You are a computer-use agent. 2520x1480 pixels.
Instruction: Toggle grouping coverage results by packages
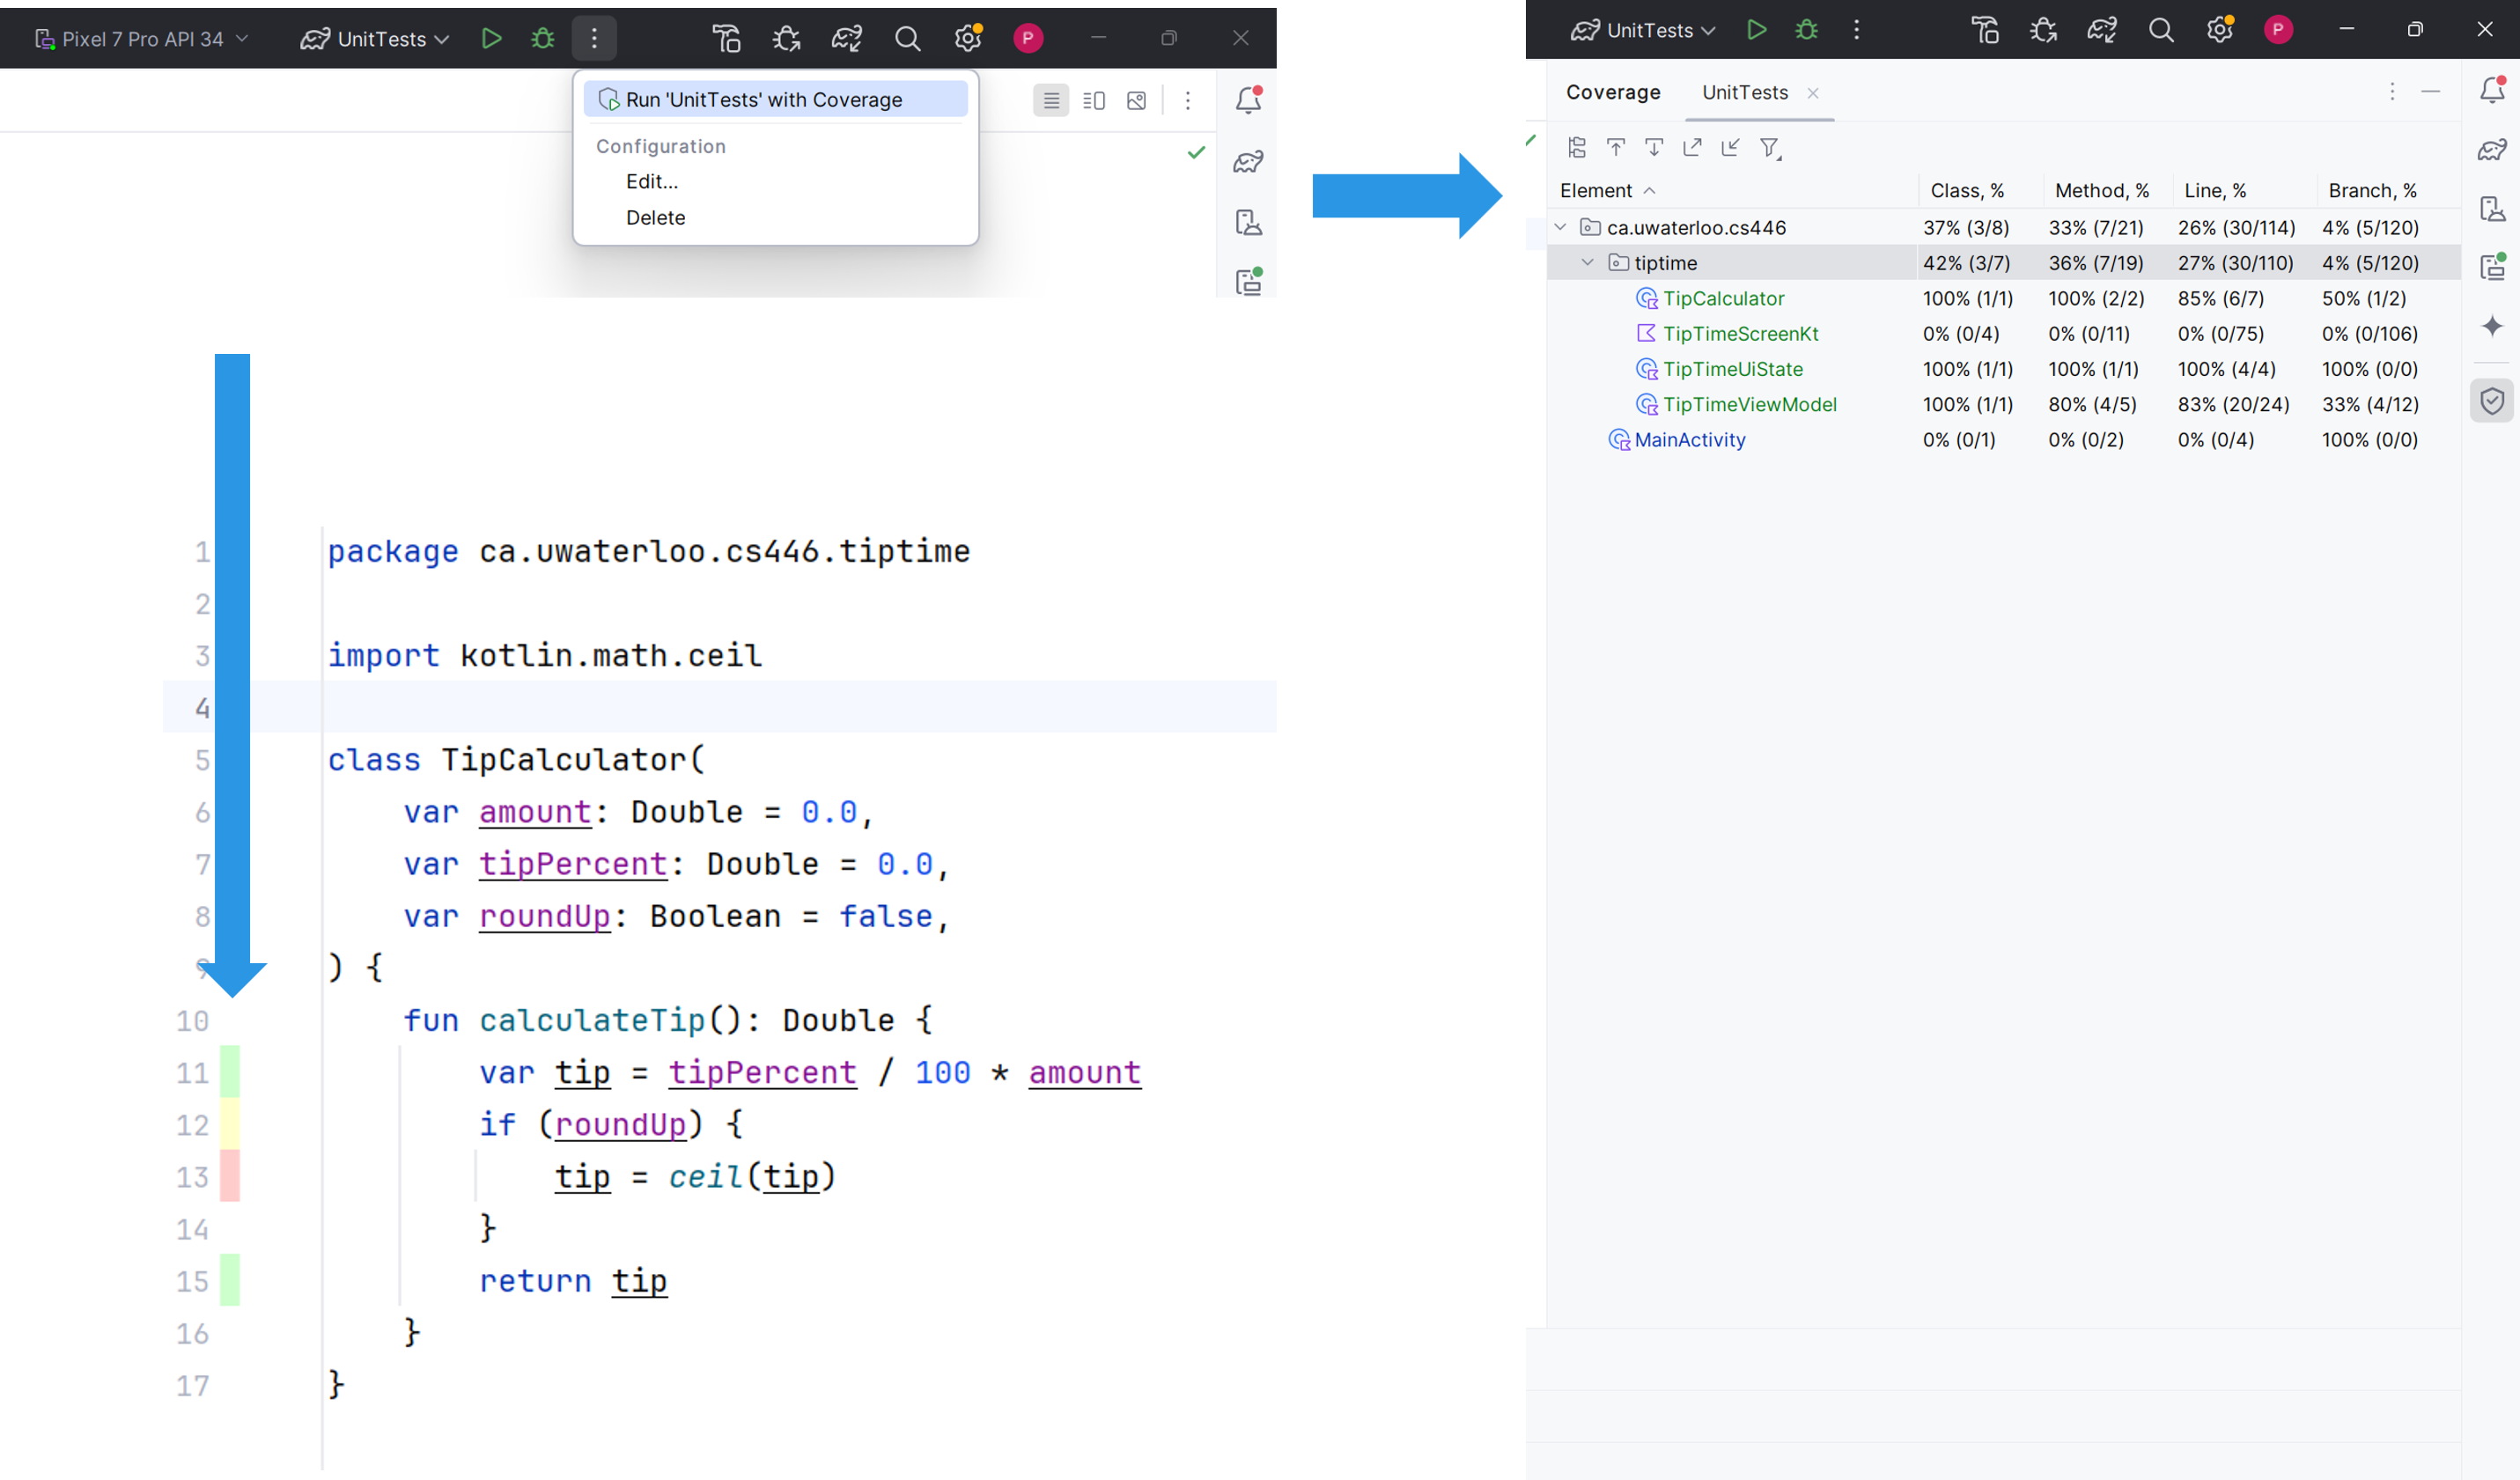coord(1577,147)
